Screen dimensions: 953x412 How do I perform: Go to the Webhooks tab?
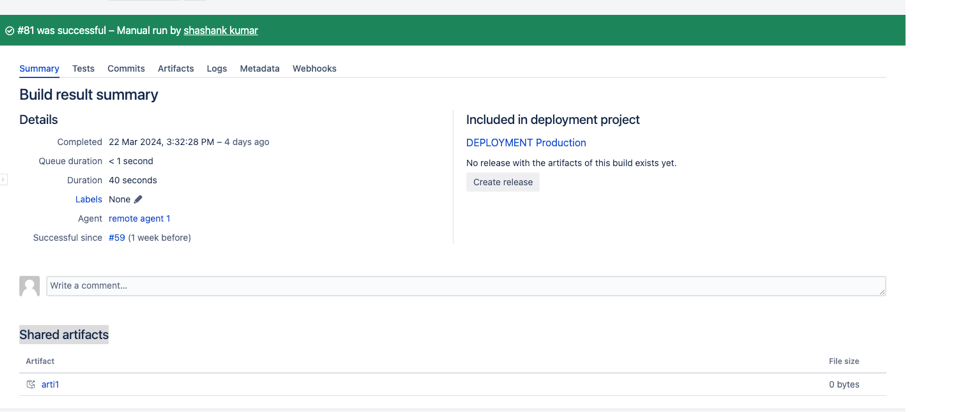(314, 69)
